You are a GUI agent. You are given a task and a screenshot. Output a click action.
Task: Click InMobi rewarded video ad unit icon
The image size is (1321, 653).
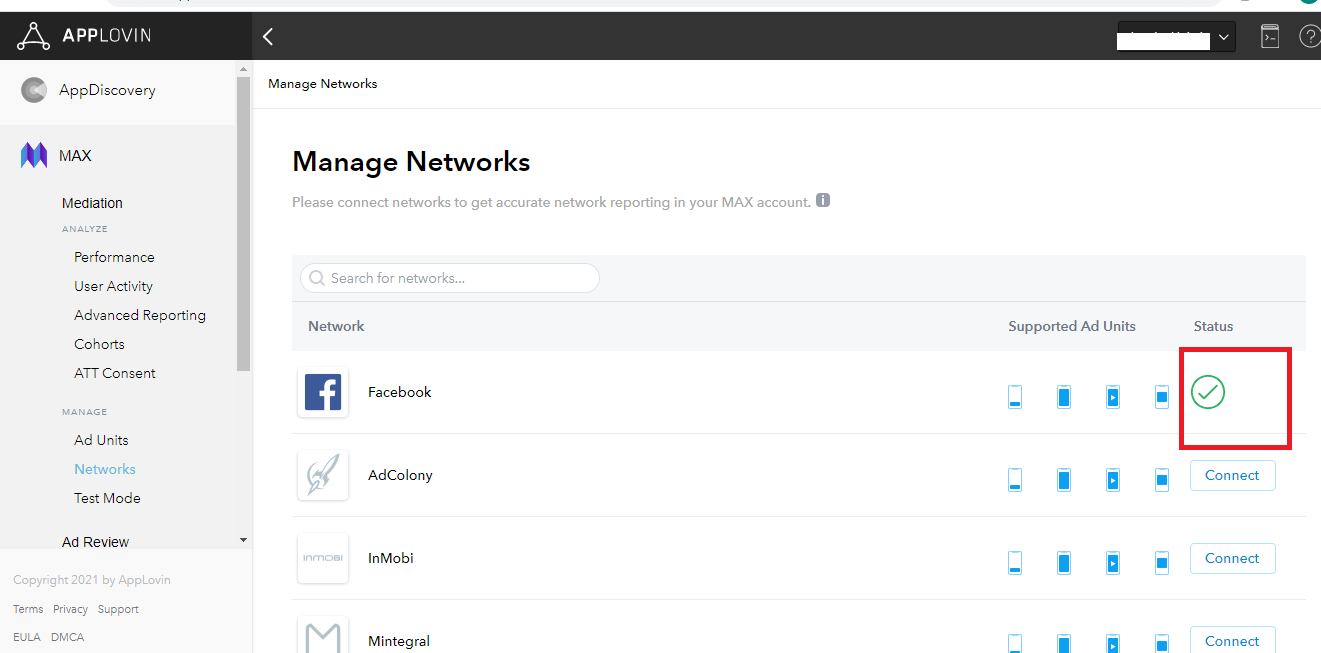1113,563
